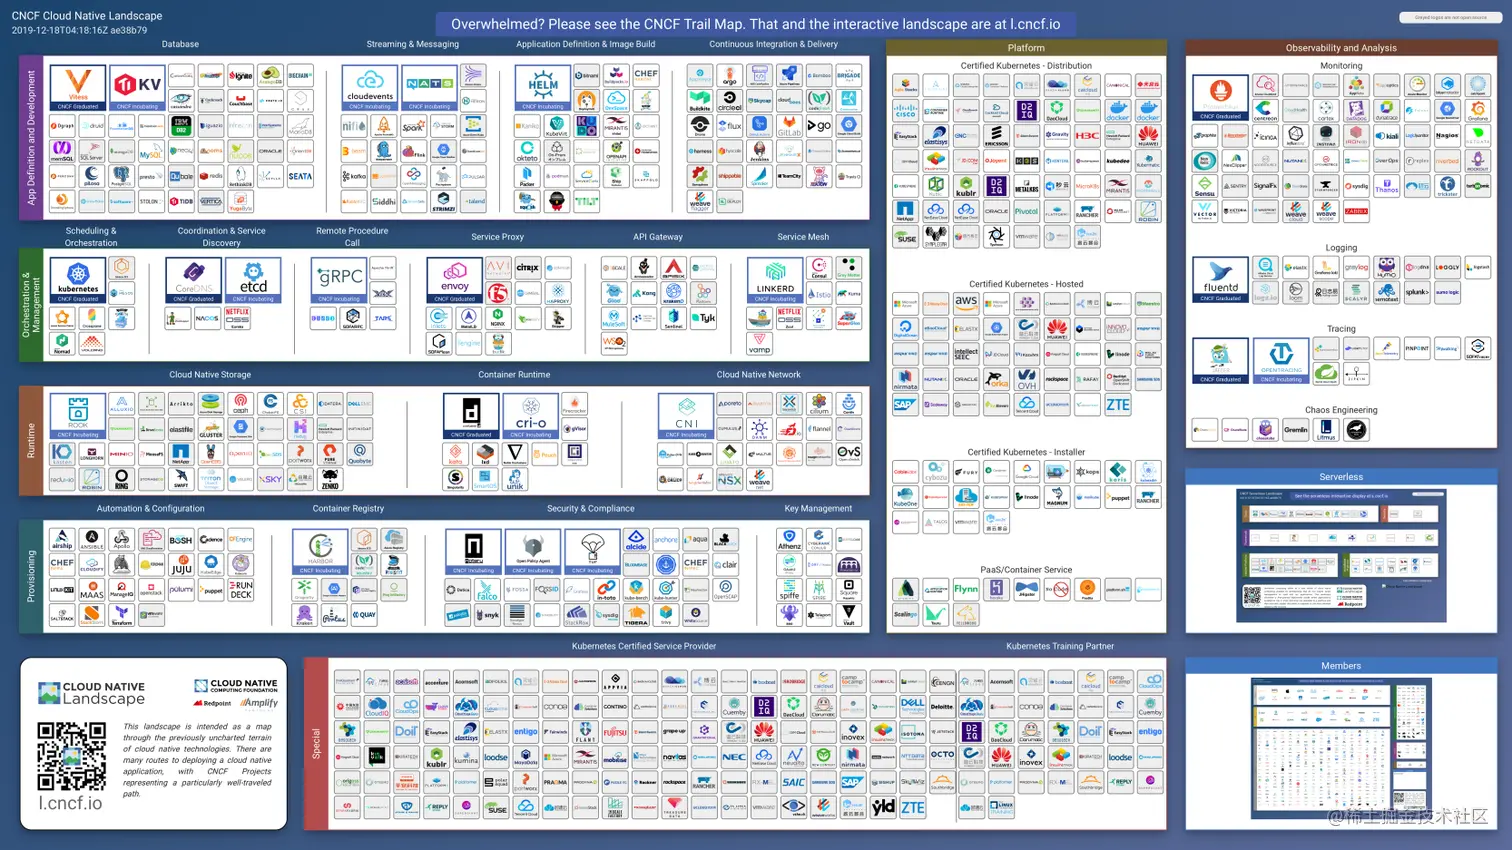Open the GitLab CI logo
Image resolution: width=1512 pixels, height=850 pixels.
point(789,125)
